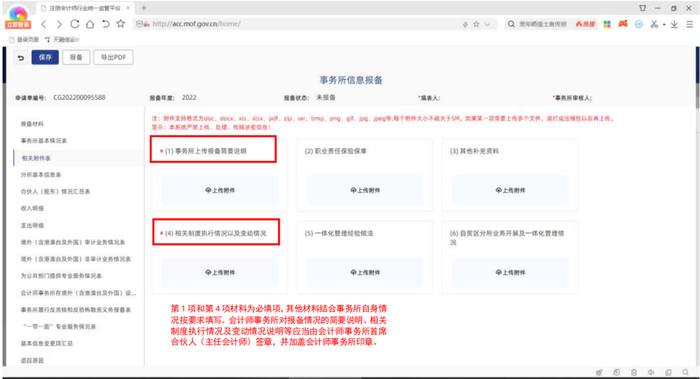The image size is (700, 379).
Task: Open a new tab with plus
Action: tap(144, 8)
